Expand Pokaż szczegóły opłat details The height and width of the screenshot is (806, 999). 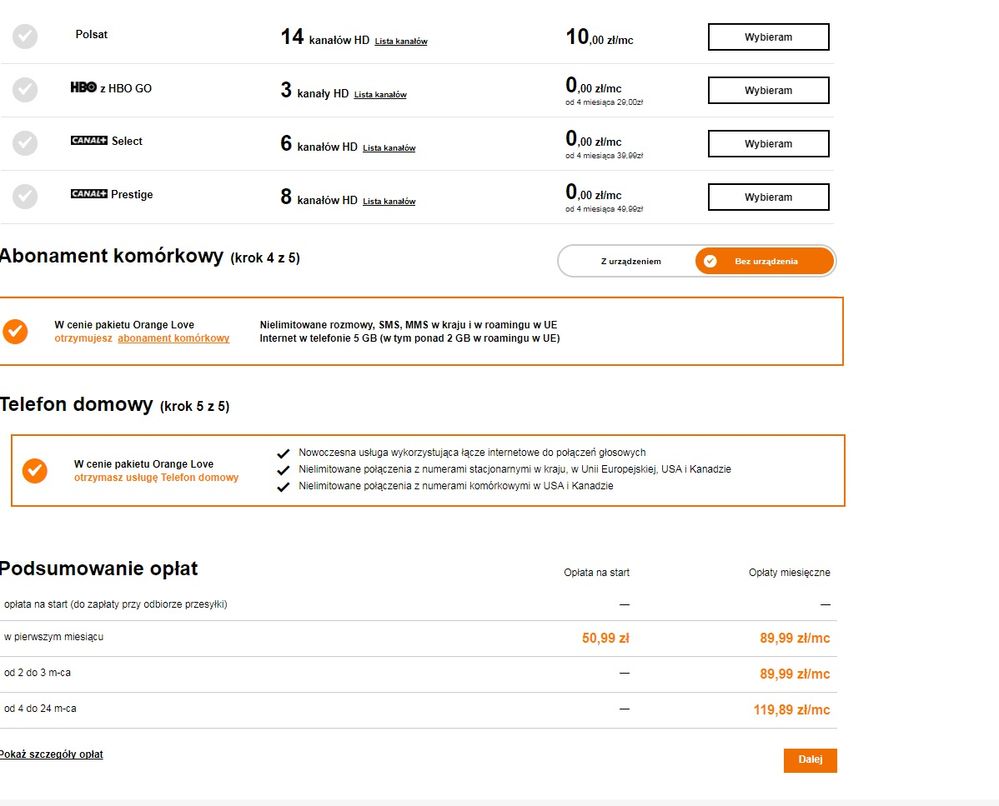(51, 754)
